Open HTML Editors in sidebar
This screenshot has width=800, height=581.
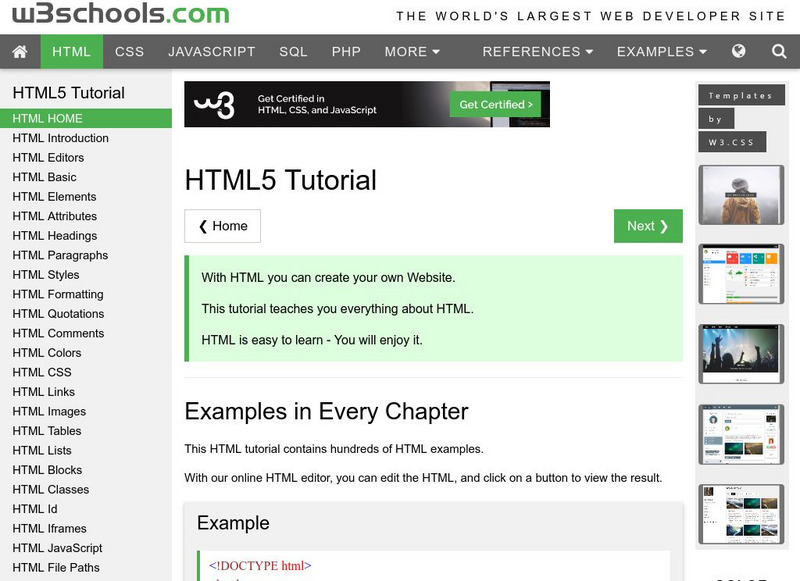point(86,158)
